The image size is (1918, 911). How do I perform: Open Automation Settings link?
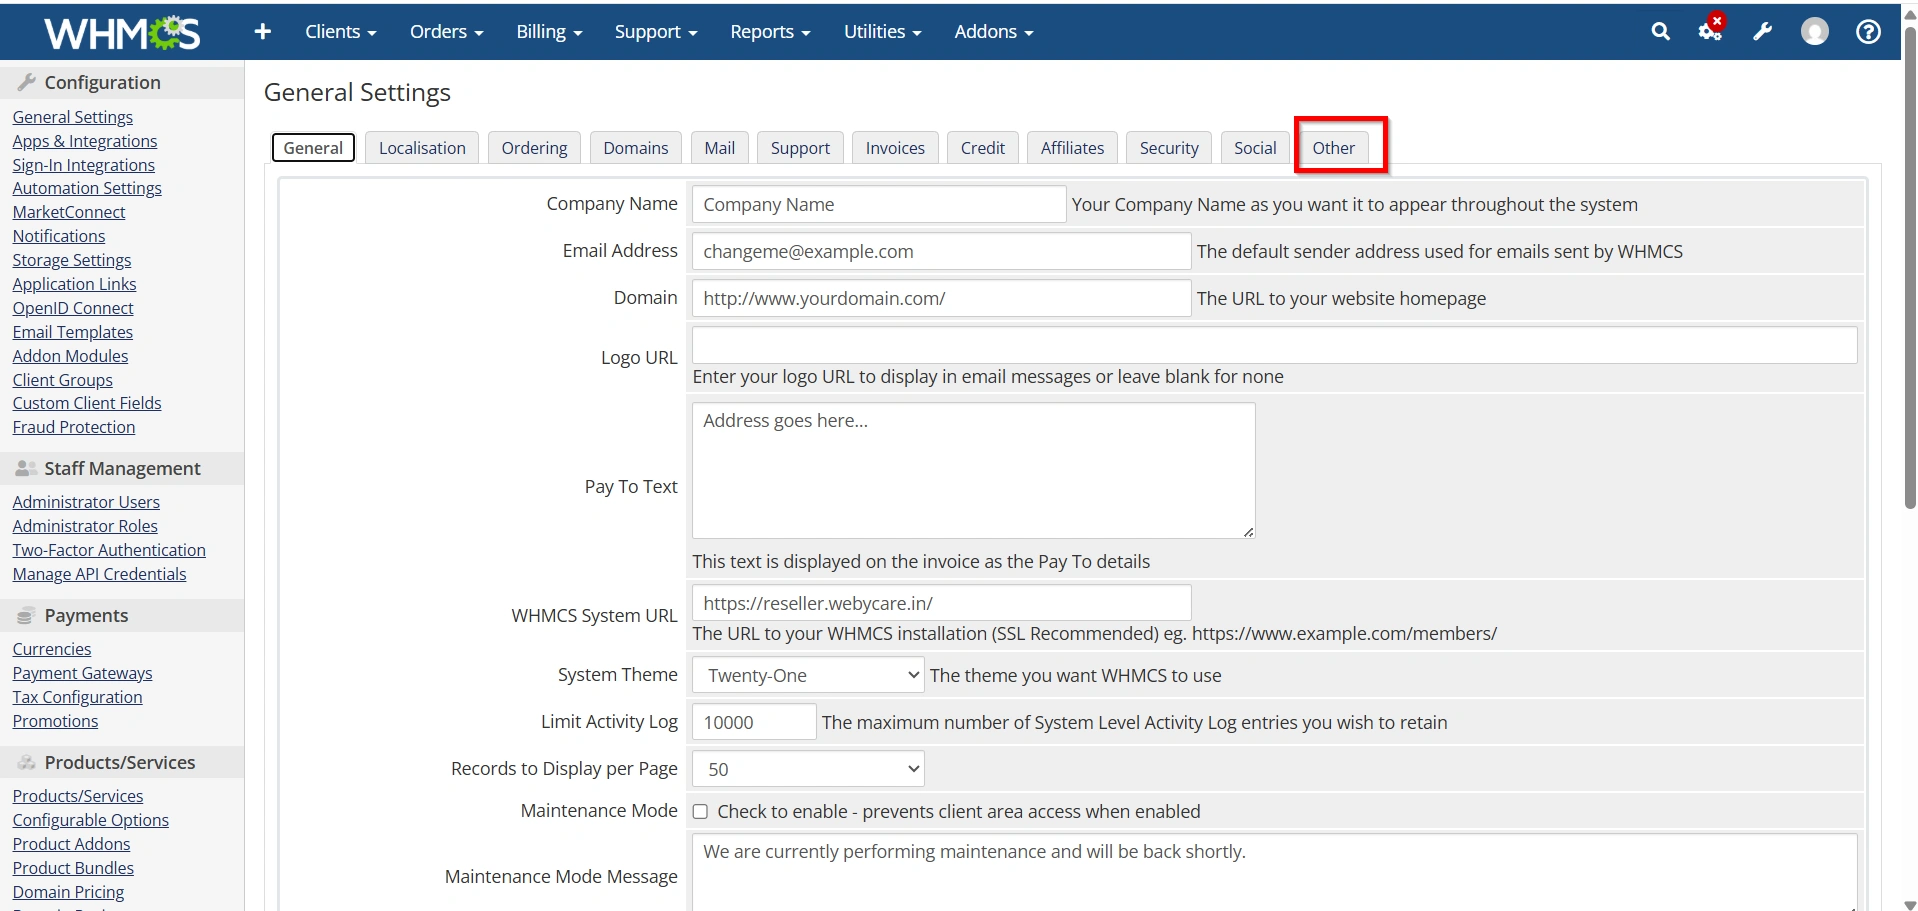tap(87, 188)
